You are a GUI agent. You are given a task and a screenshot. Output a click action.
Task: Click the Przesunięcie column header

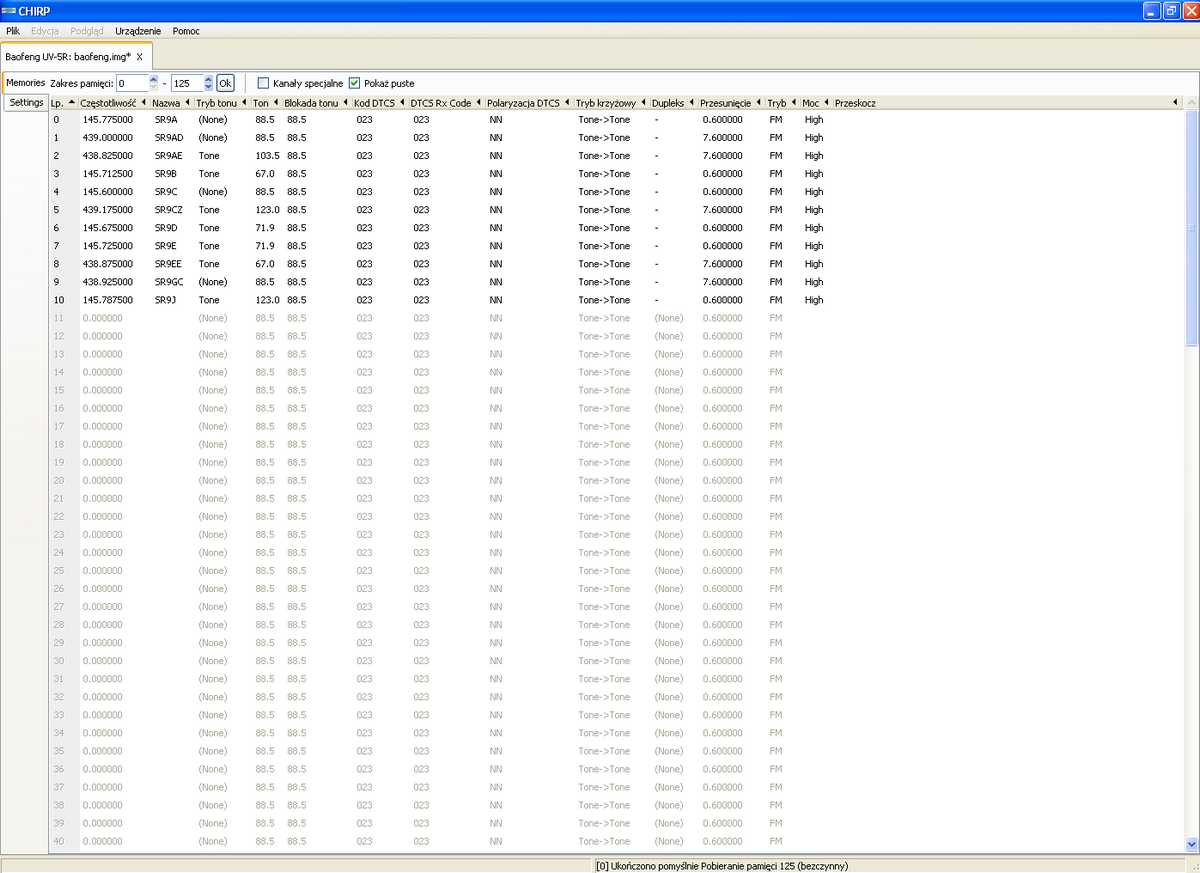725,103
